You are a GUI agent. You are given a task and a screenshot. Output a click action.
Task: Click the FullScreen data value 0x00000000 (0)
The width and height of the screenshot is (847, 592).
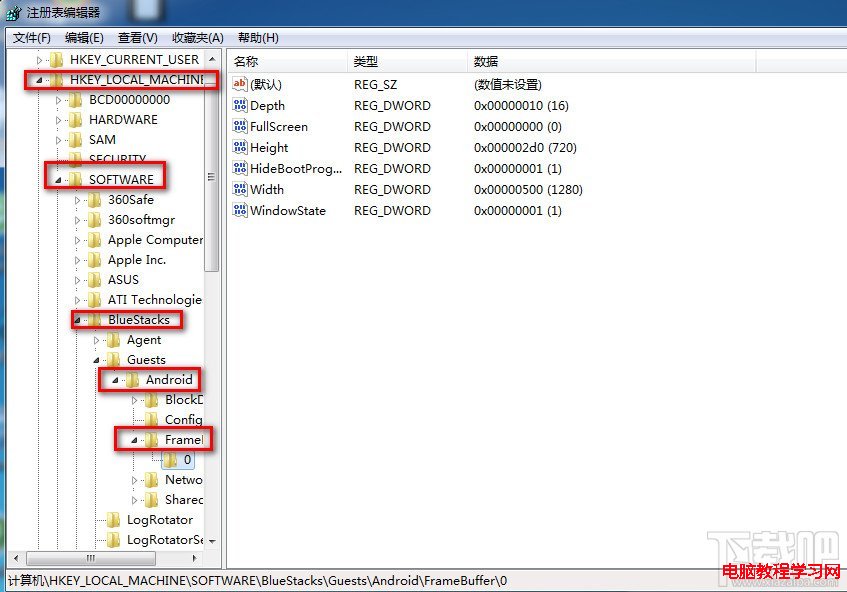[x=518, y=126]
